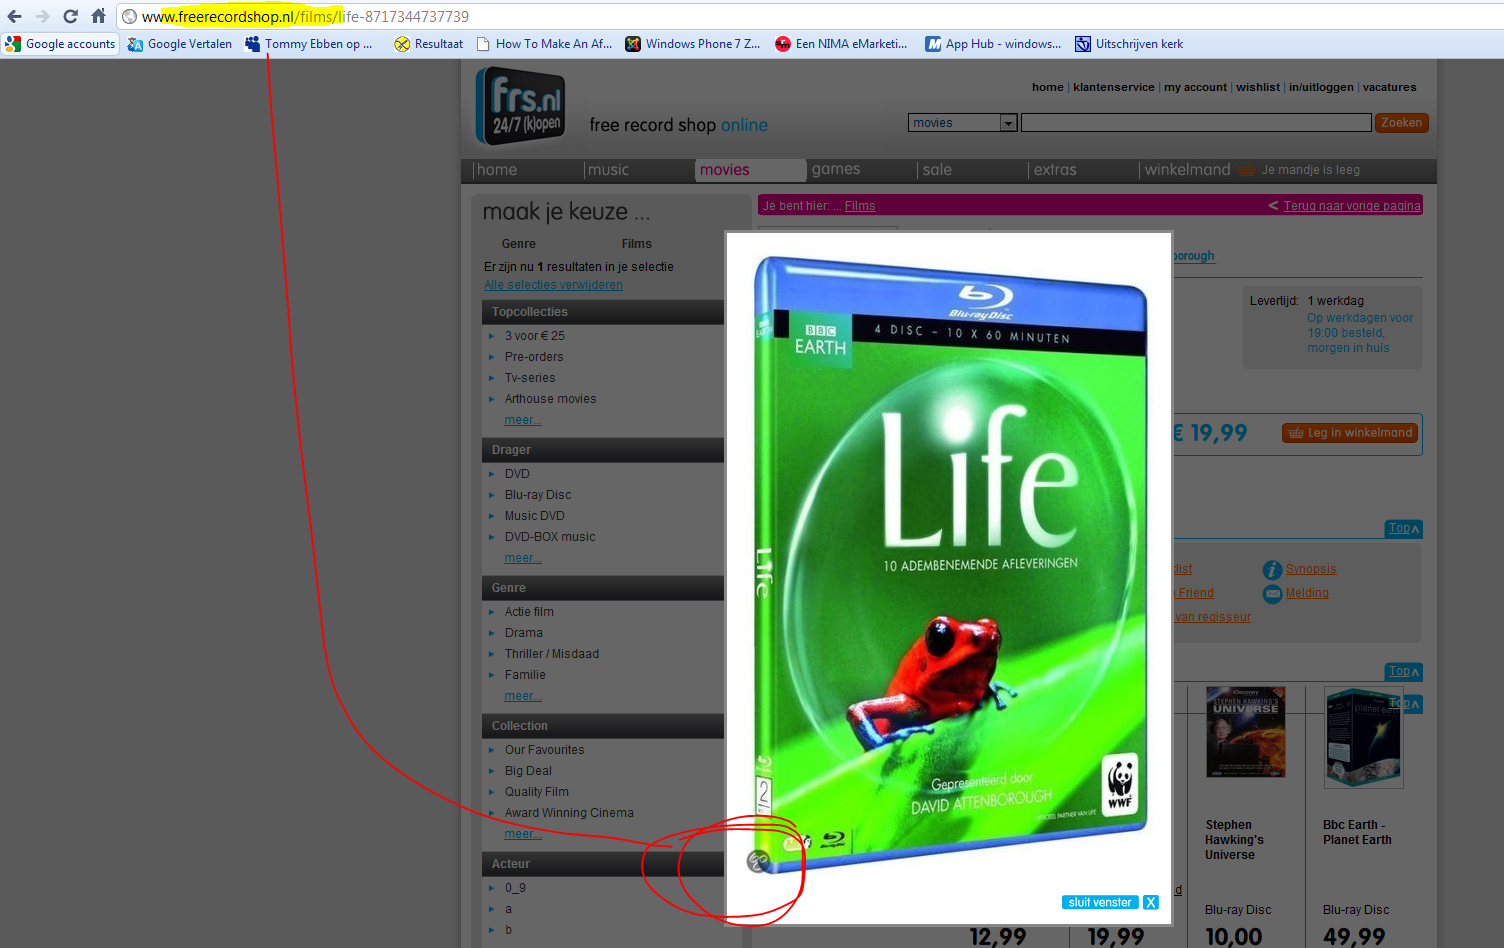Open Windows Phone 7 Z... bookmark

[x=693, y=44]
